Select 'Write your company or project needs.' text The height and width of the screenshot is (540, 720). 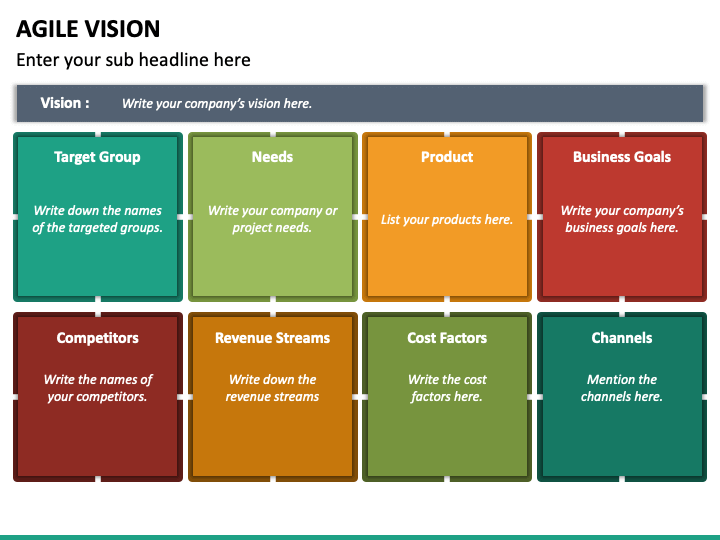coord(272,219)
